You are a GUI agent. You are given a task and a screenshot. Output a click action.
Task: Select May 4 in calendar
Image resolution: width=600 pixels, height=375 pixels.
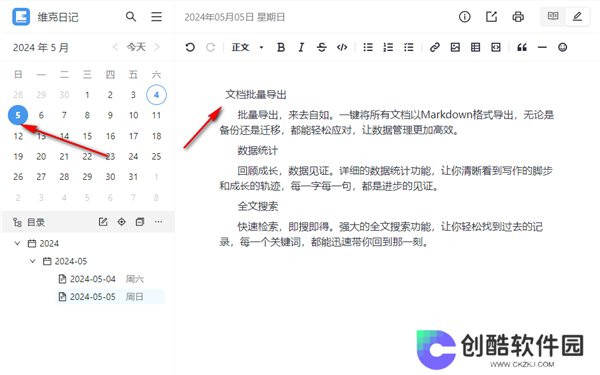coord(156,95)
